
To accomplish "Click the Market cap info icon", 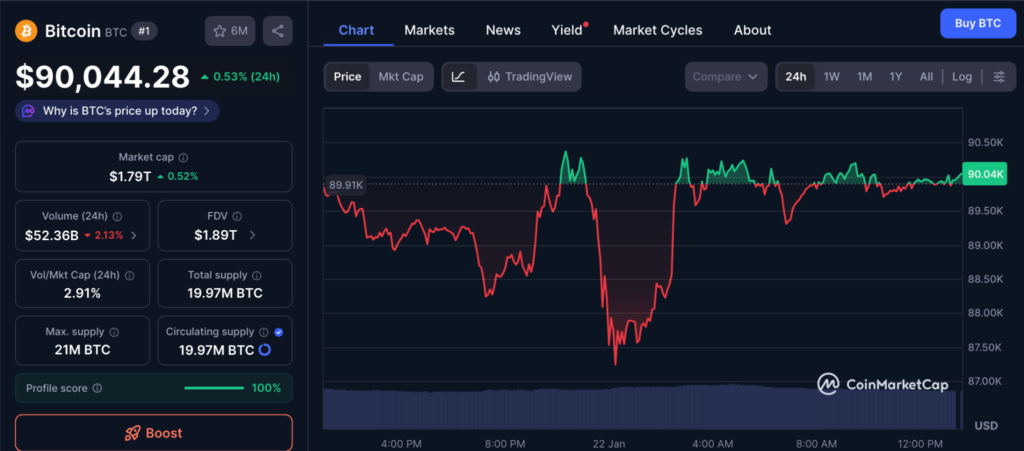I will pos(183,158).
